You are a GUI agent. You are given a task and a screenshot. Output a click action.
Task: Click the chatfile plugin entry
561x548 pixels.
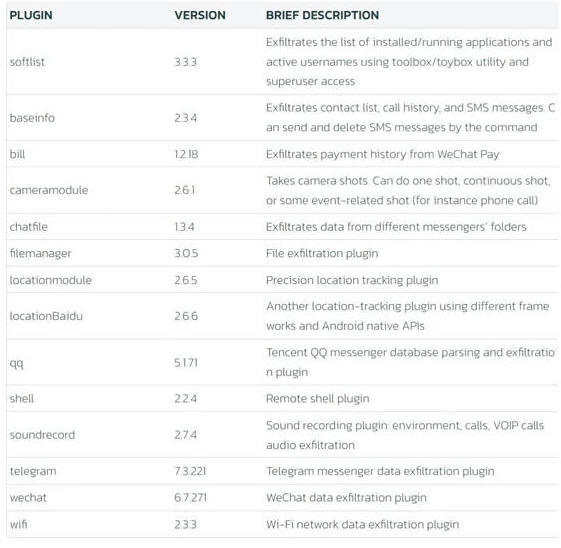29,227
